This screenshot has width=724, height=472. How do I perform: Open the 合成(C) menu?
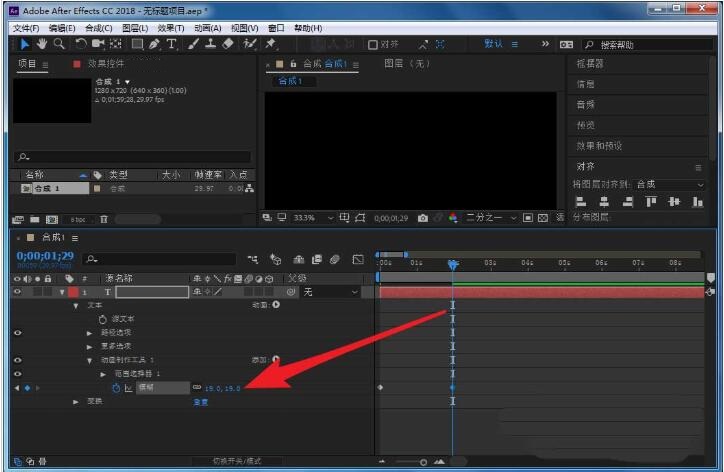tap(99, 28)
